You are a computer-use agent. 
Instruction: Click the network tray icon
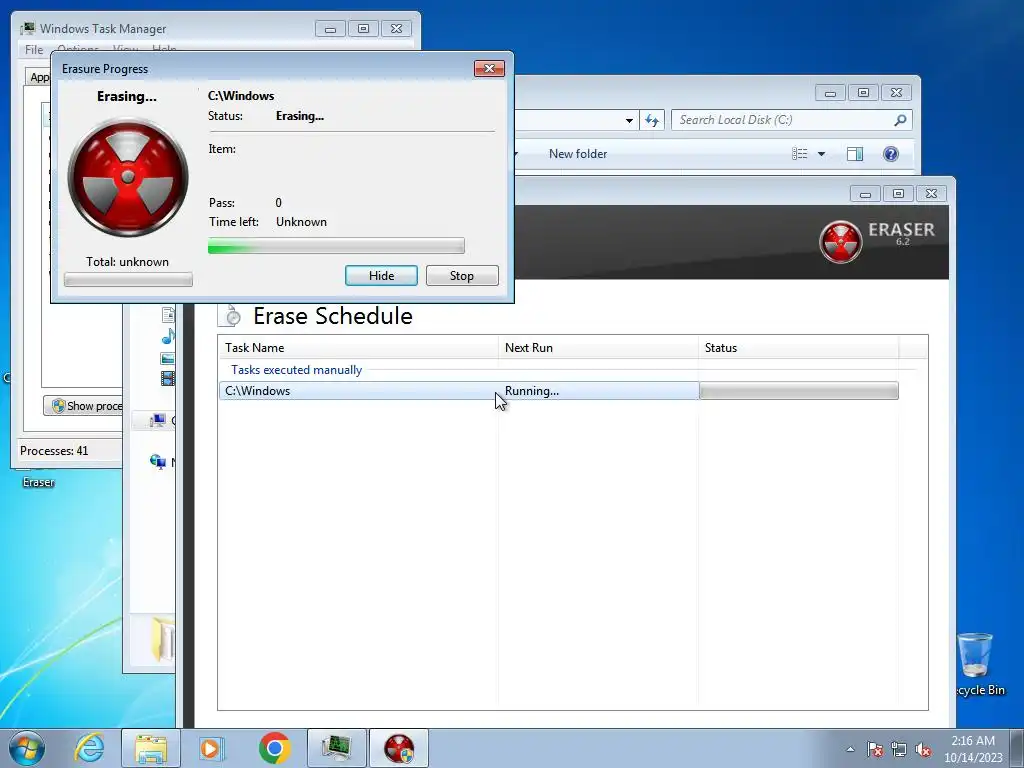[x=899, y=749]
